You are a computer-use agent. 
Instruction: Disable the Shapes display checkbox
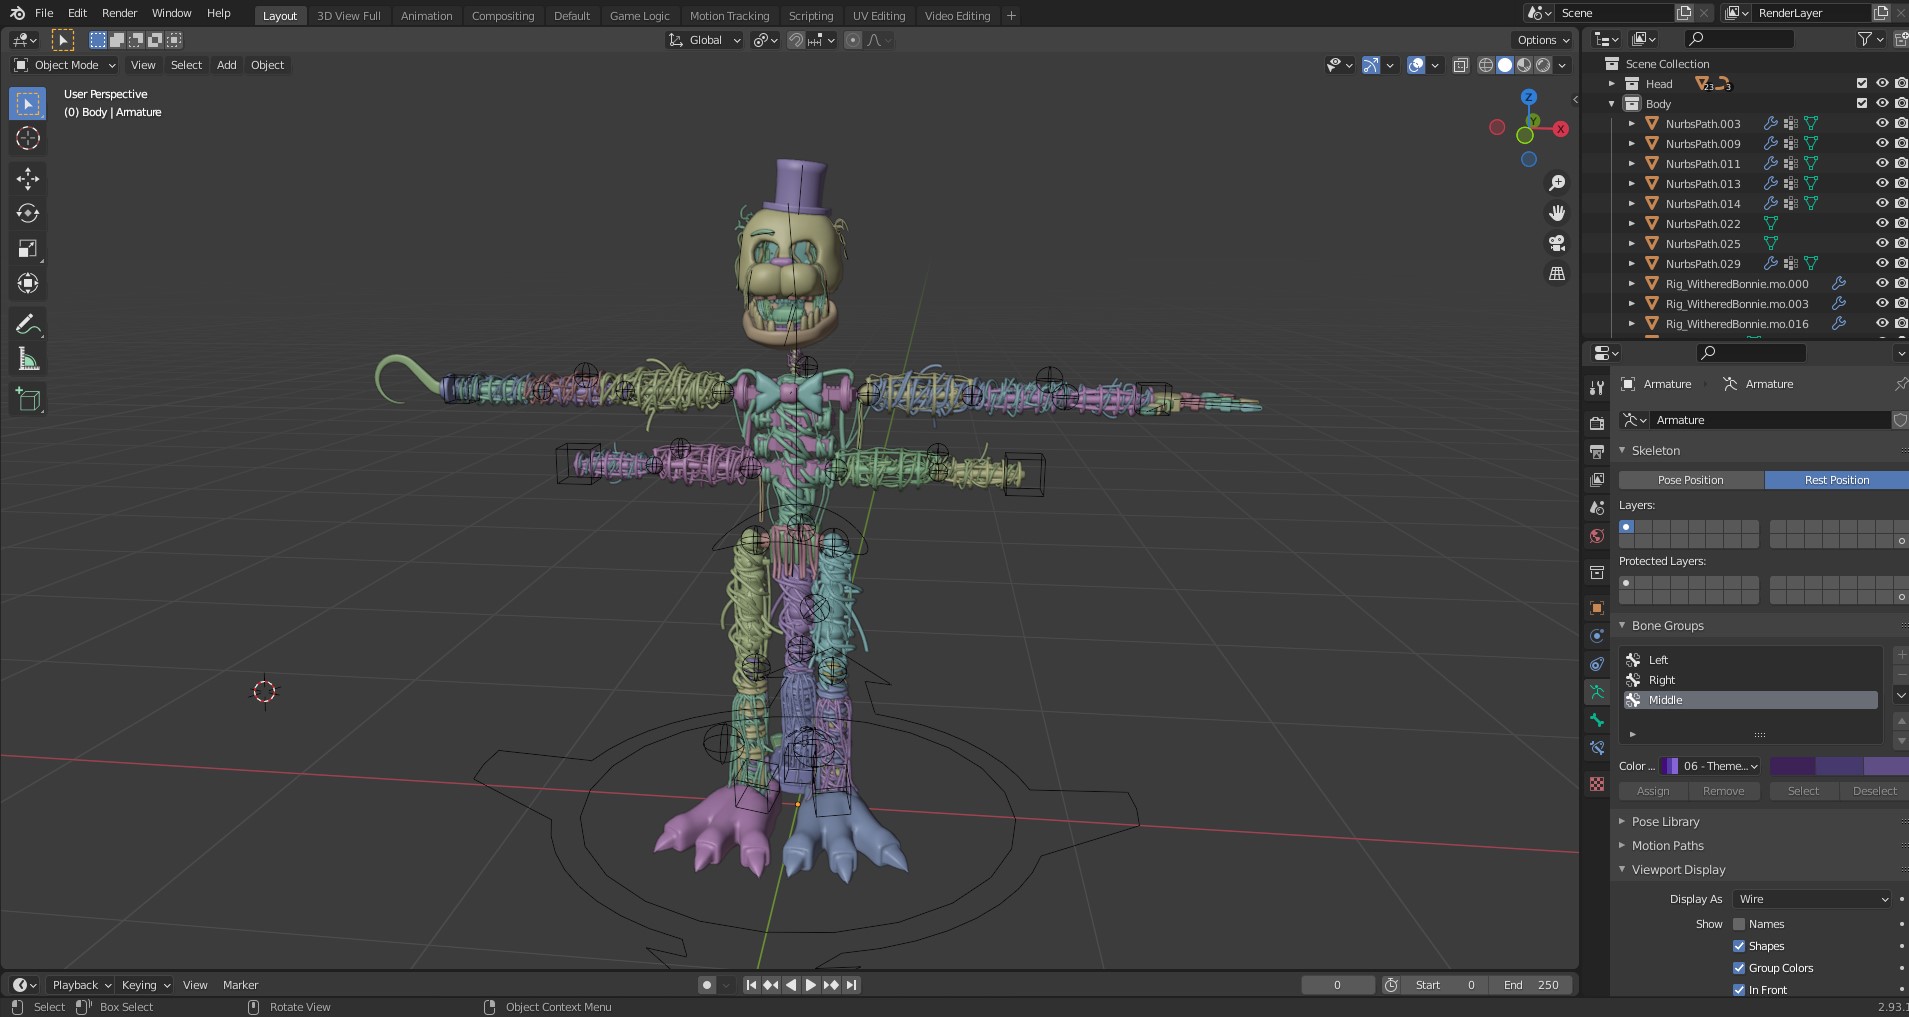click(x=1739, y=946)
